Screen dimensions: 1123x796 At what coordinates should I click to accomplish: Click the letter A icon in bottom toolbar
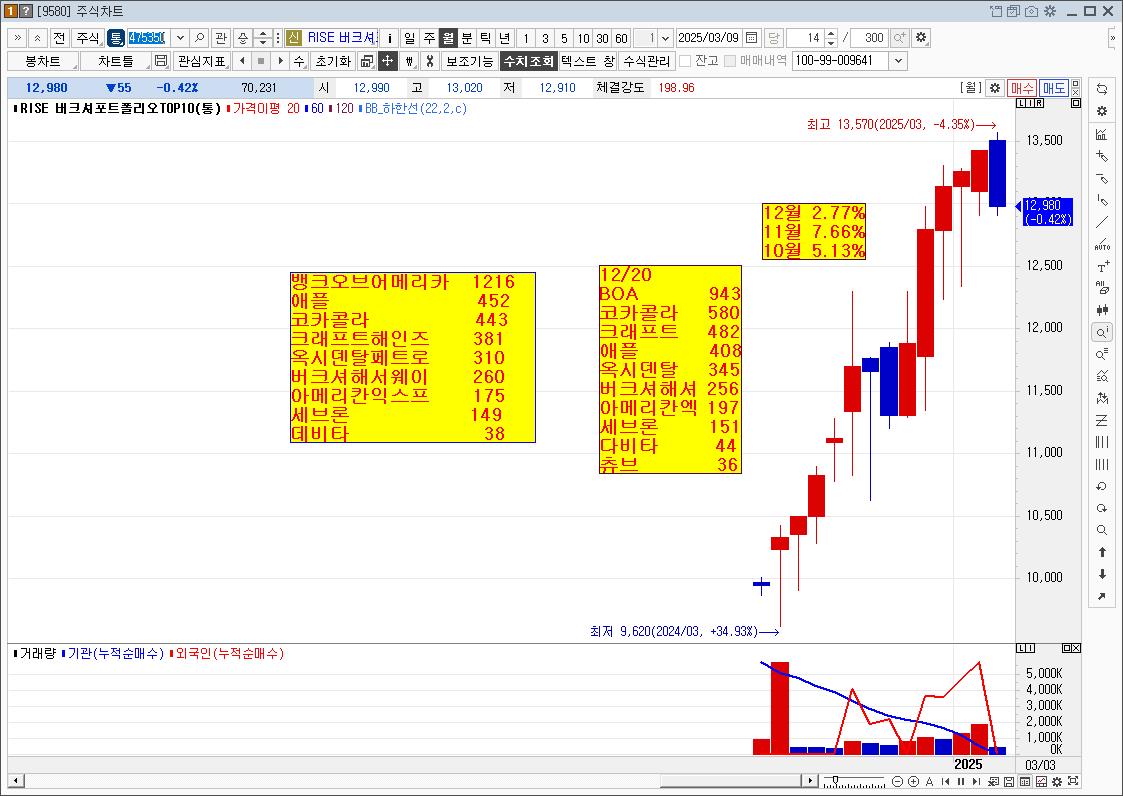(930, 782)
